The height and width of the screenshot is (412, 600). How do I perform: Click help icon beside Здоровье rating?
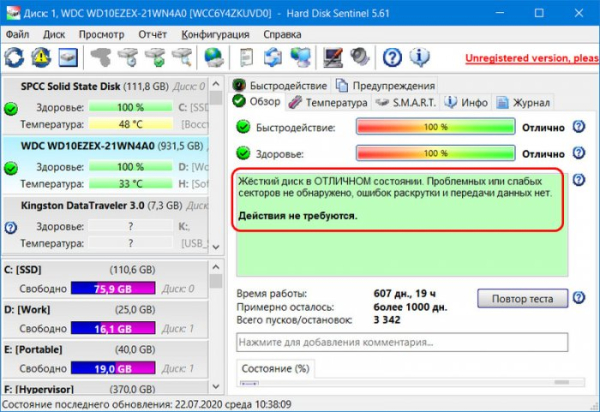click(x=578, y=153)
